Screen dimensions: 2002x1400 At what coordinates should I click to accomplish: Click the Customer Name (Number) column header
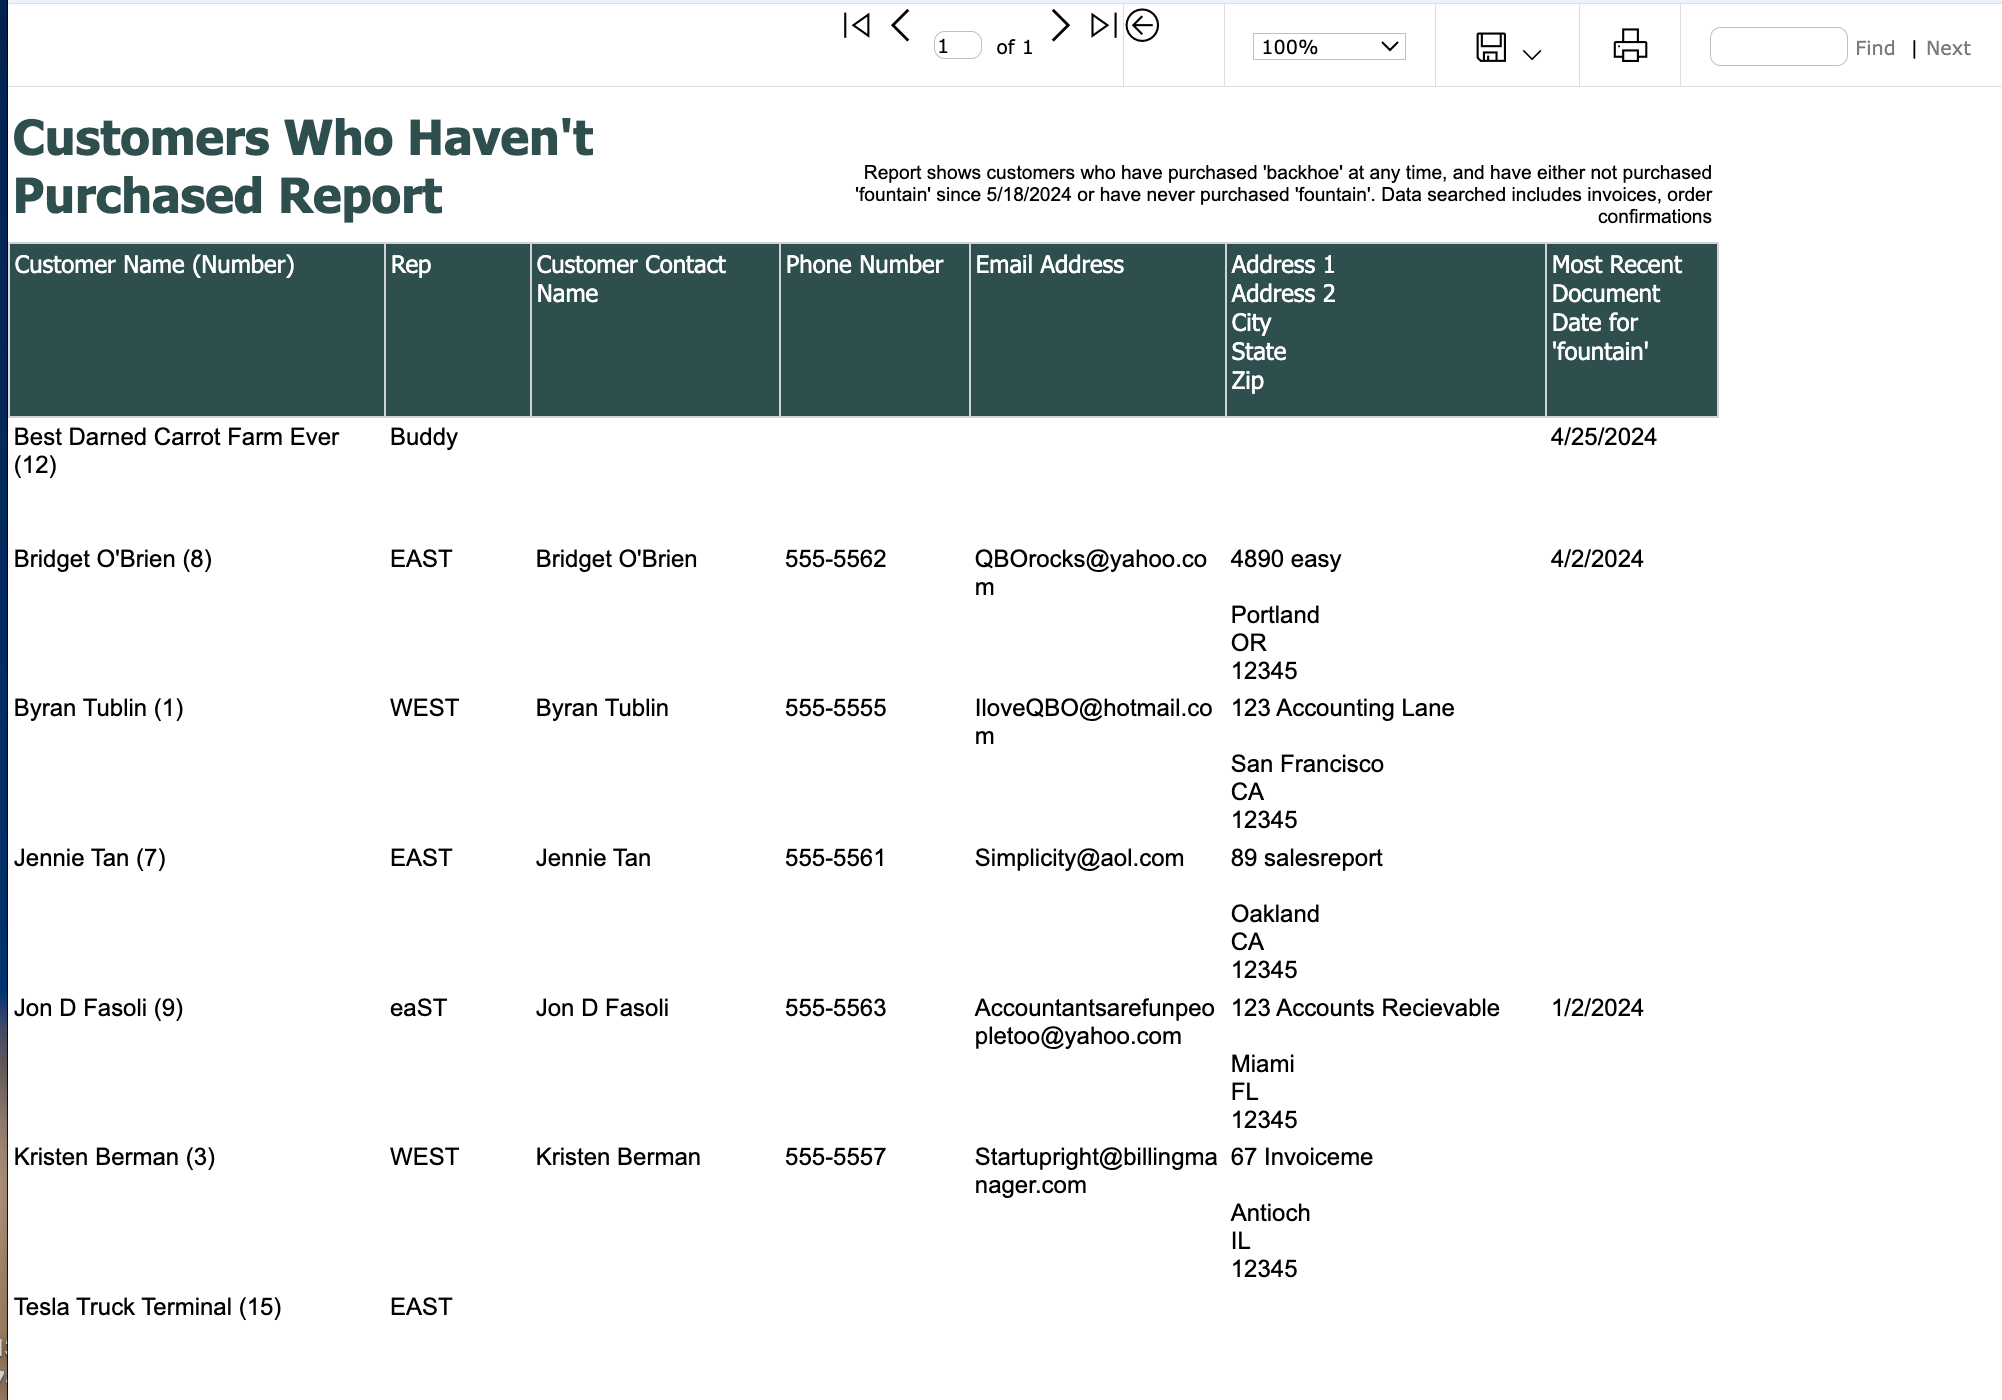(x=154, y=265)
